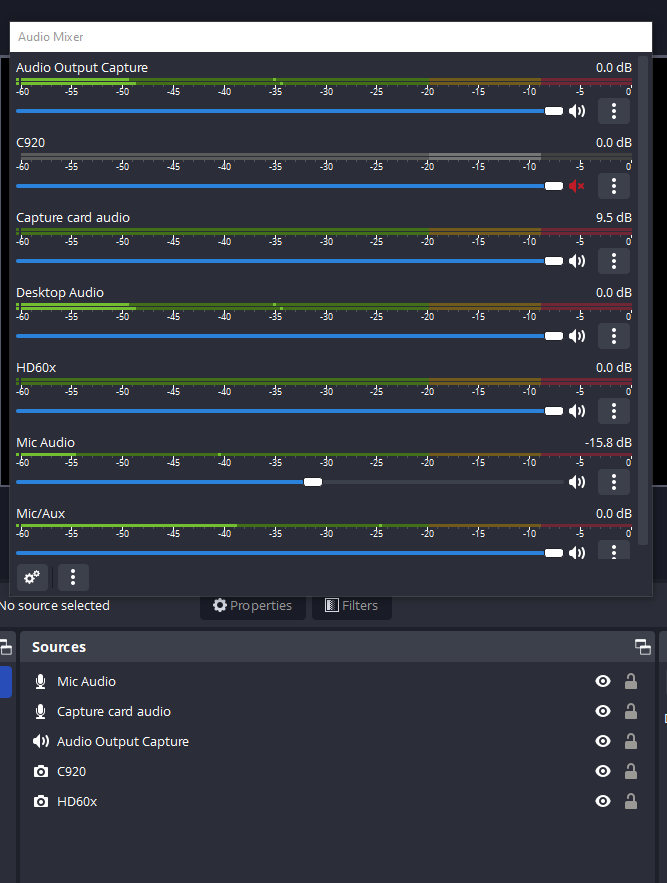Image resolution: width=667 pixels, height=883 pixels.
Task: Lock the Audio Output Capture source
Action: point(631,741)
